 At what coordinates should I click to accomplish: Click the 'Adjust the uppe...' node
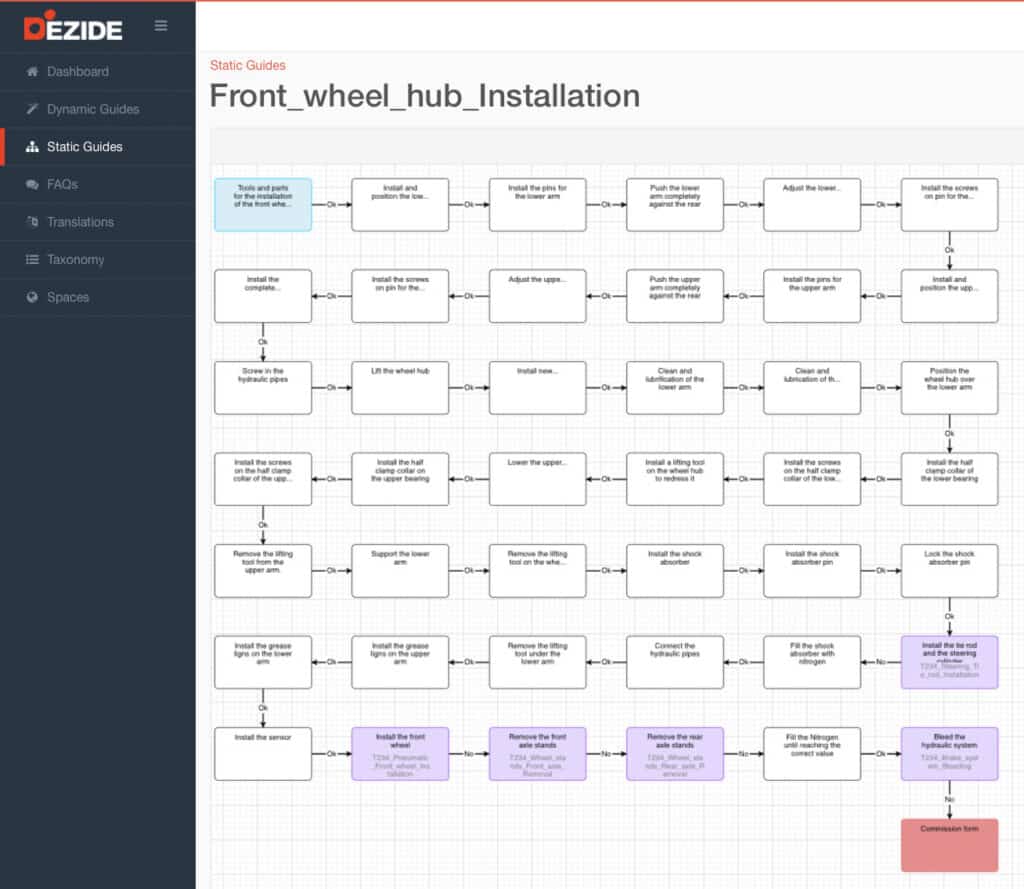537,296
